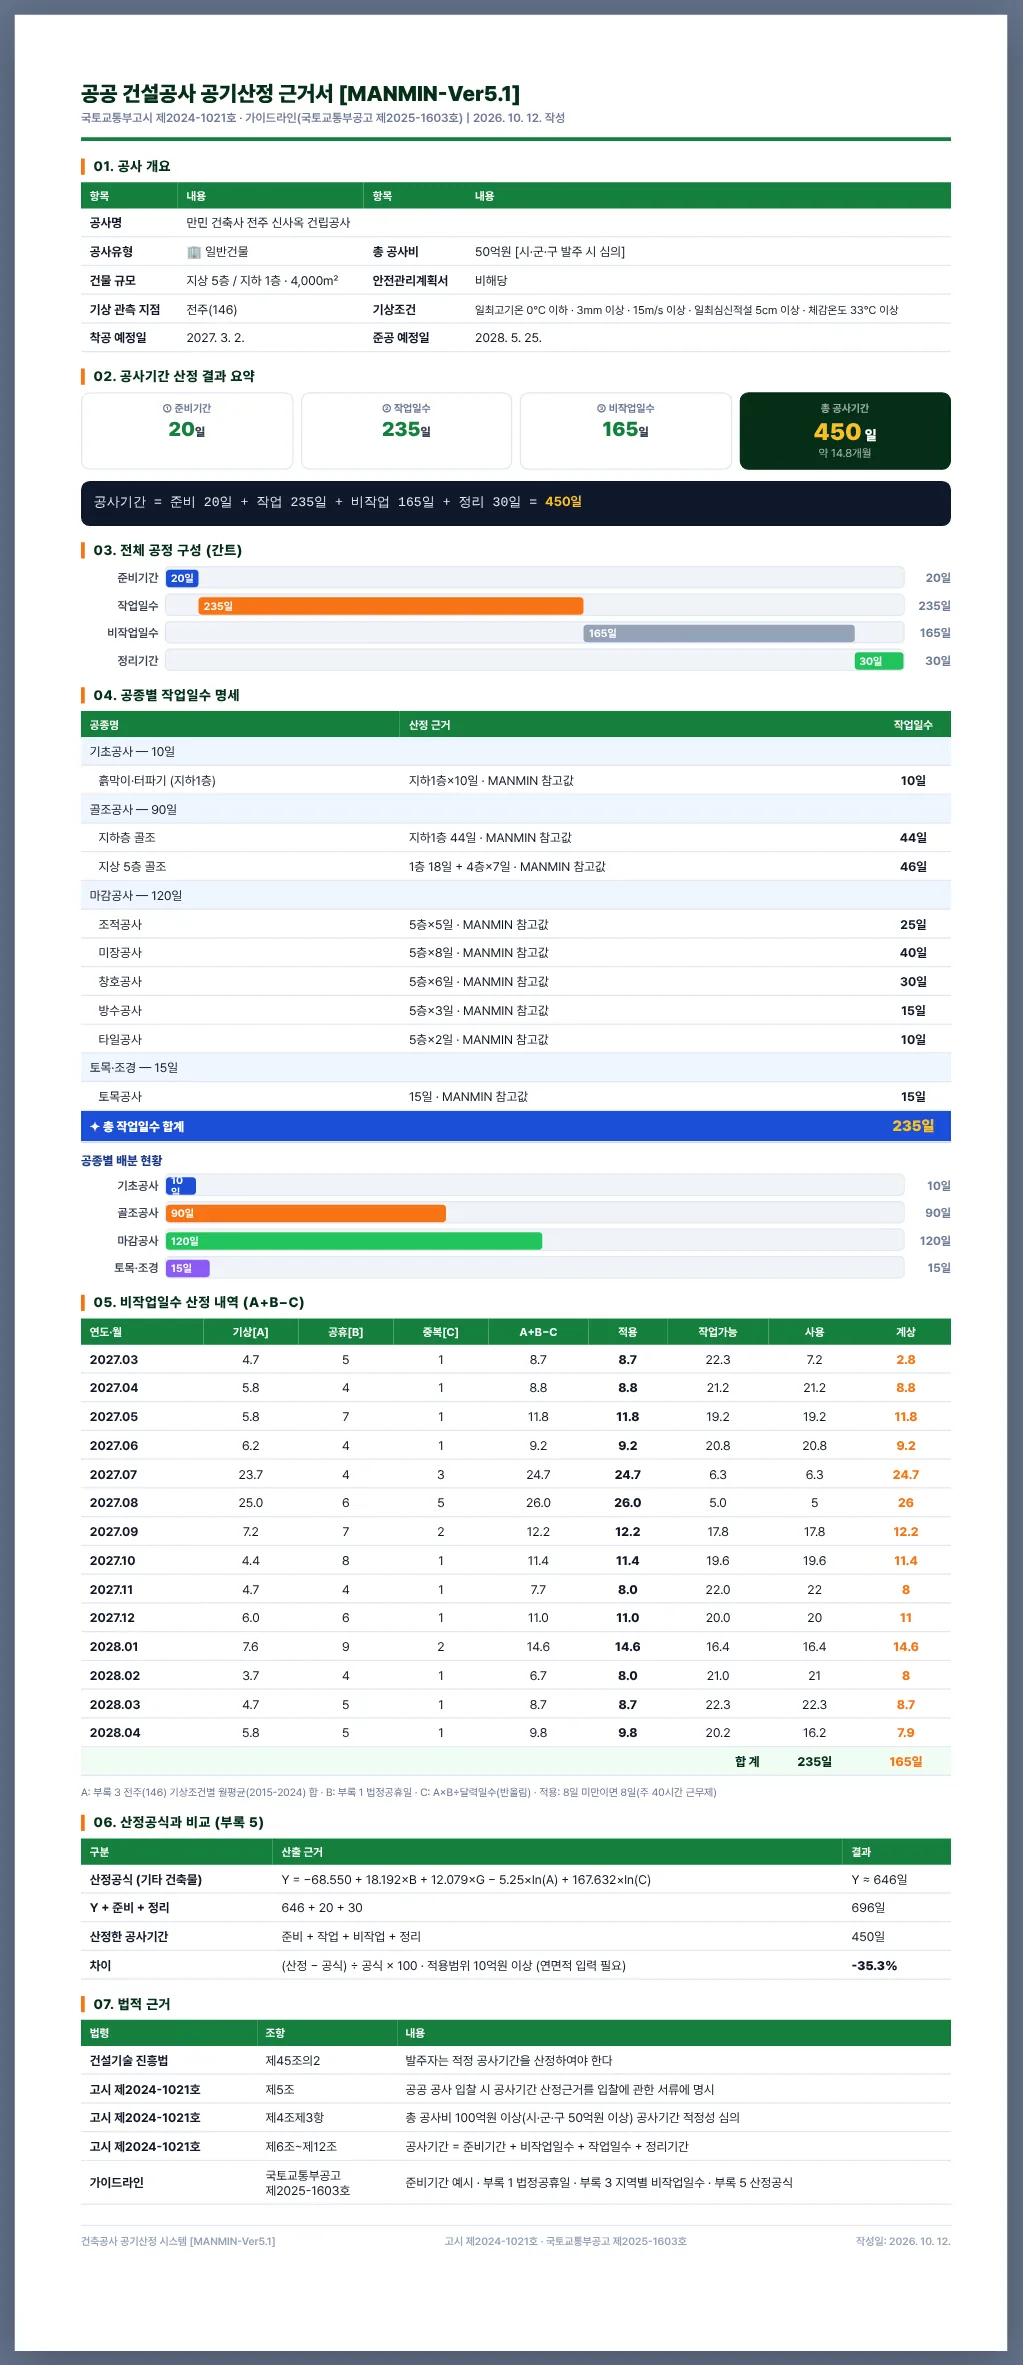This screenshot has height=2365, width=1023.
Task: Click the 04. 공종별 작업일수 명세 heading
Action: [167, 695]
